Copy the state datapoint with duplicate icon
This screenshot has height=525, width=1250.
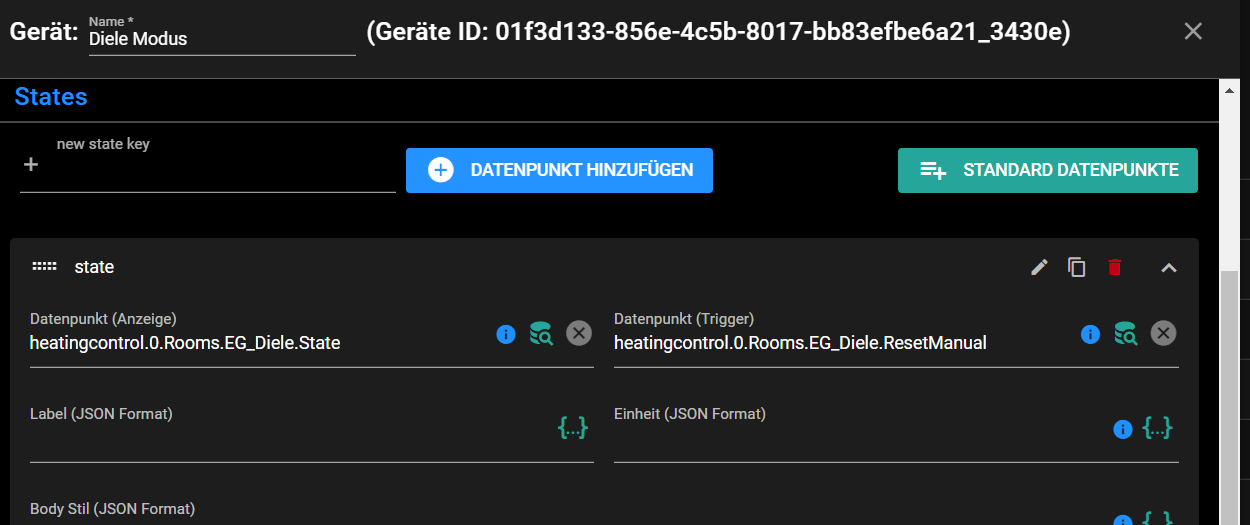(x=1077, y=267)
